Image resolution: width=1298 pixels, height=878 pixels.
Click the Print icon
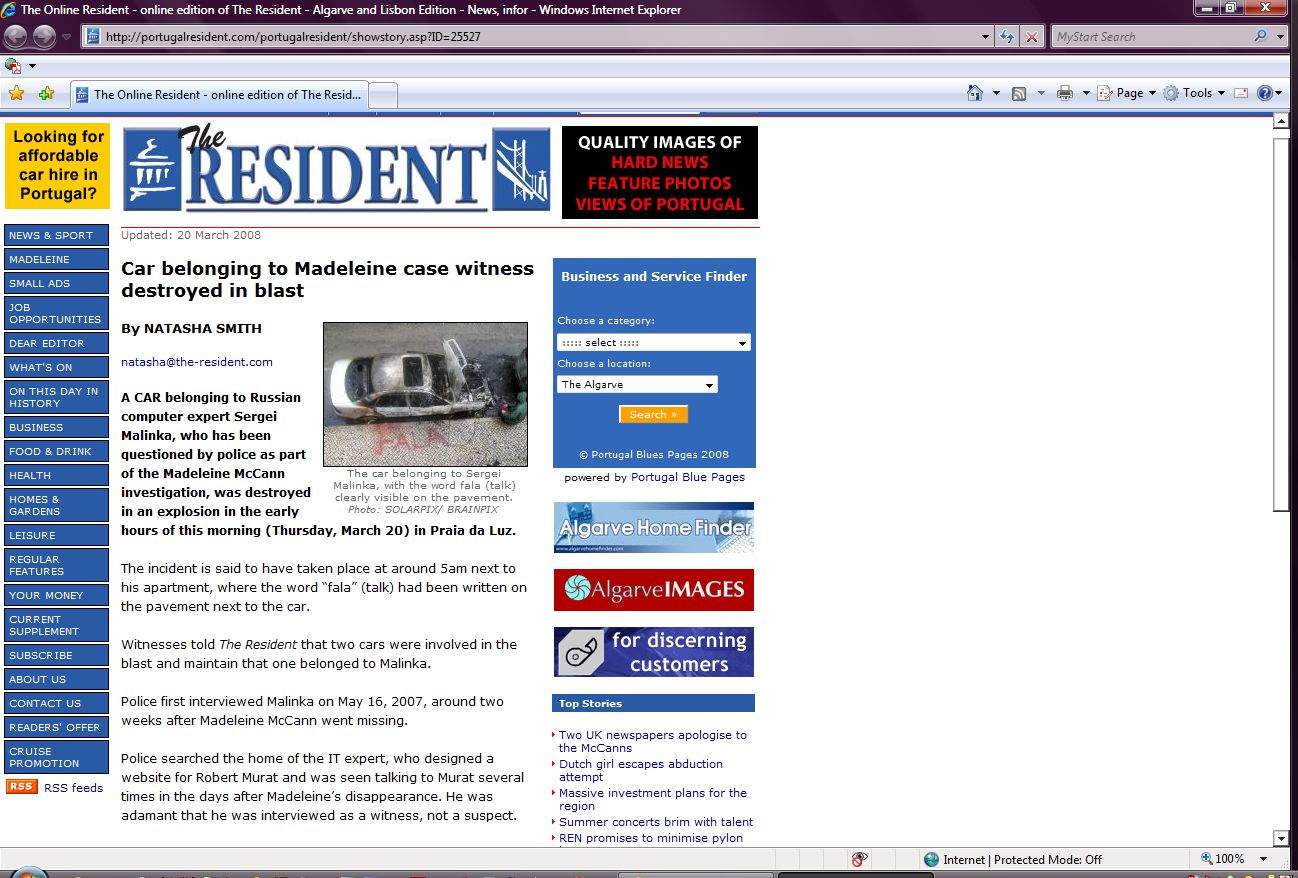coord(1065,93)
